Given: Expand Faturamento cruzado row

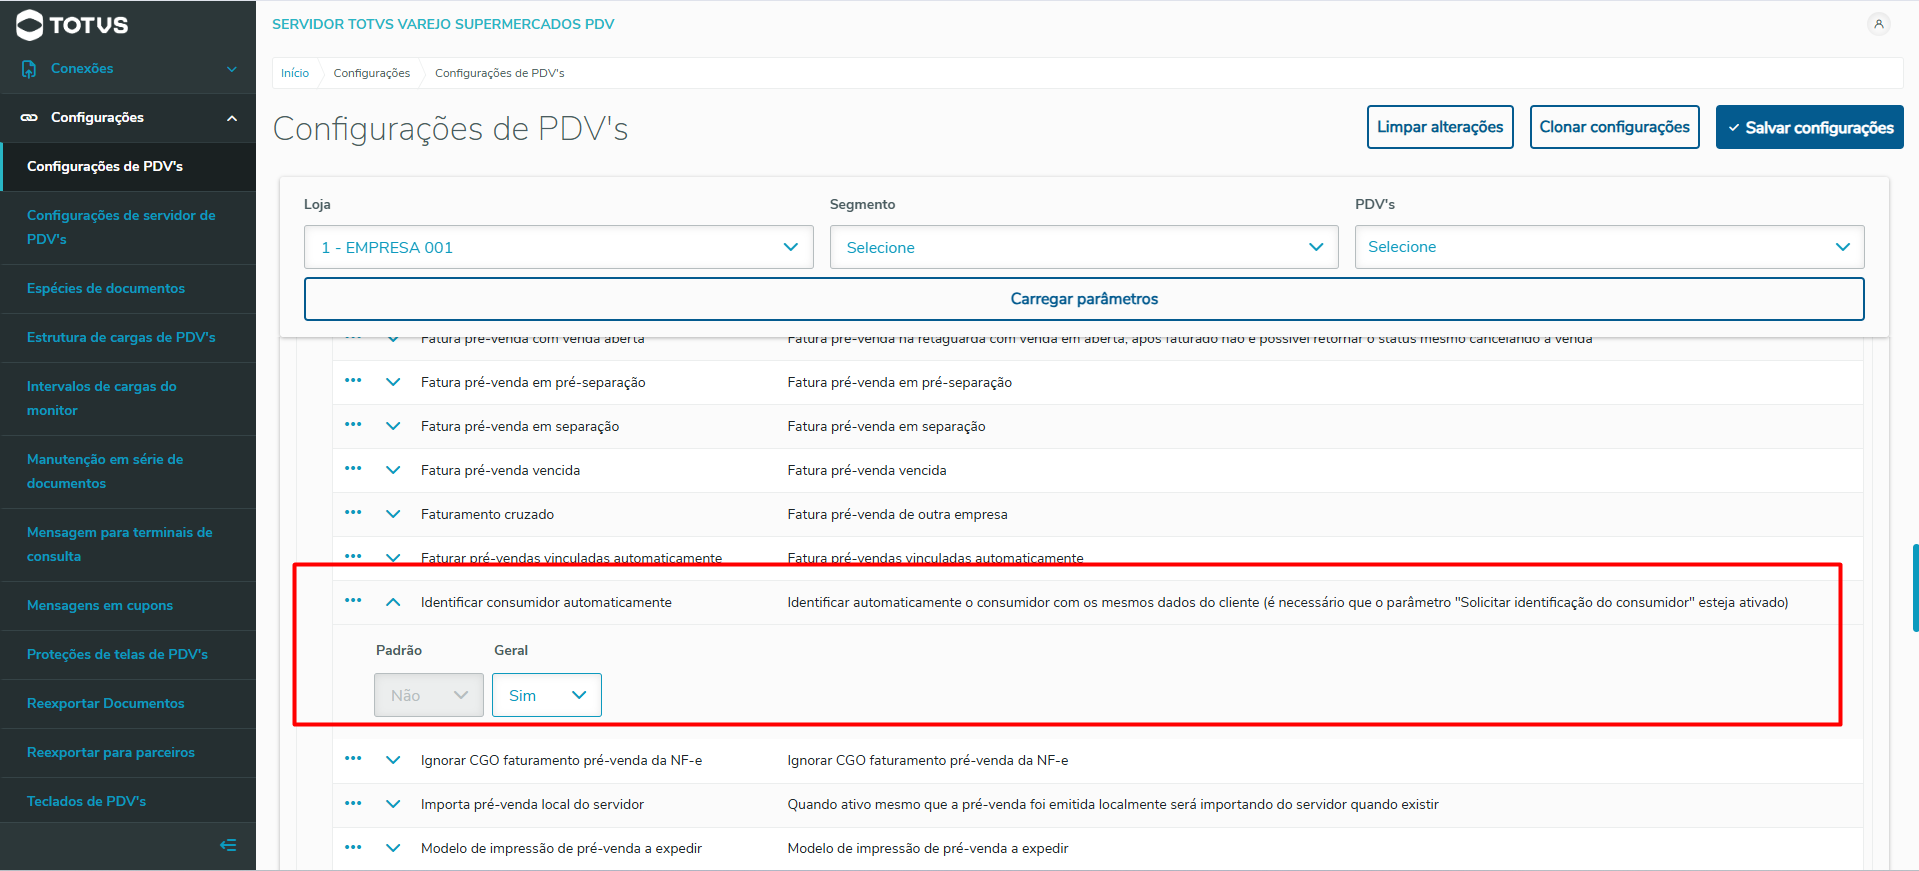Looking at the screenshot, I should click(x=393, y=514).
